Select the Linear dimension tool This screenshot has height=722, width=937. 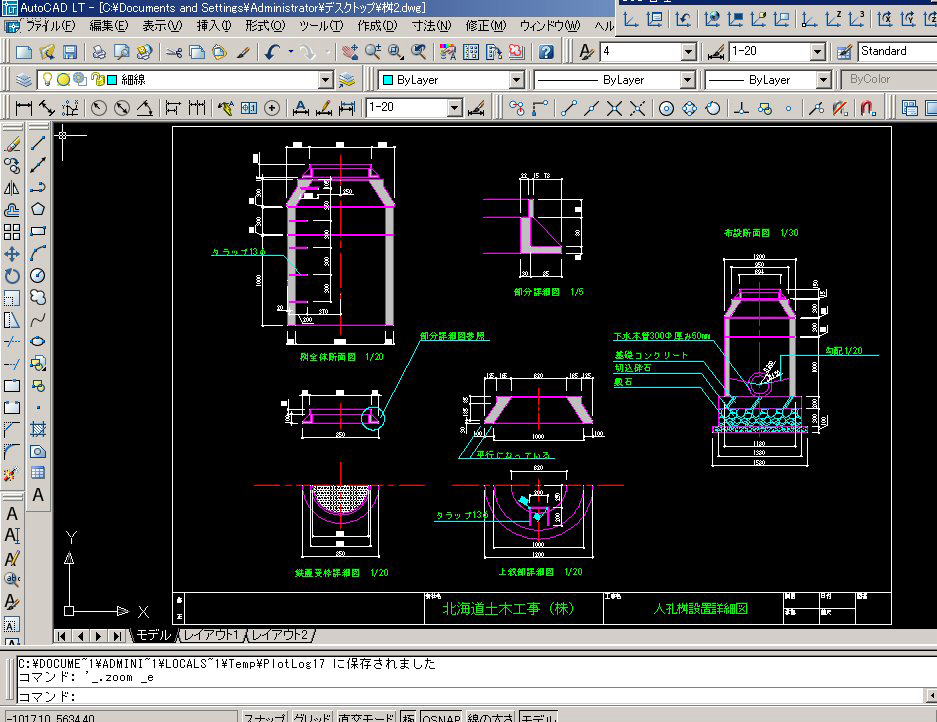click(x=24, y=108)
